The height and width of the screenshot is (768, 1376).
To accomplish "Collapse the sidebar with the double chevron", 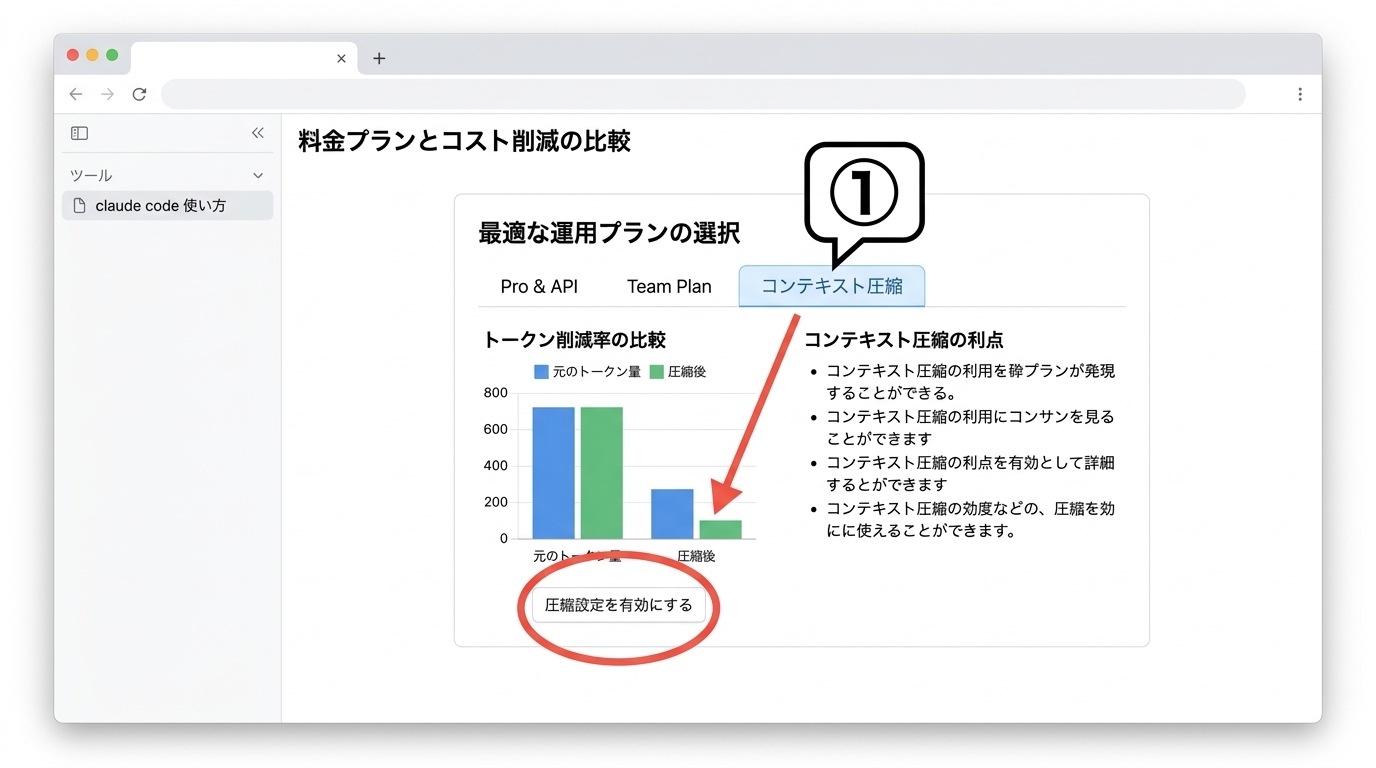I will tap(257, 132).
